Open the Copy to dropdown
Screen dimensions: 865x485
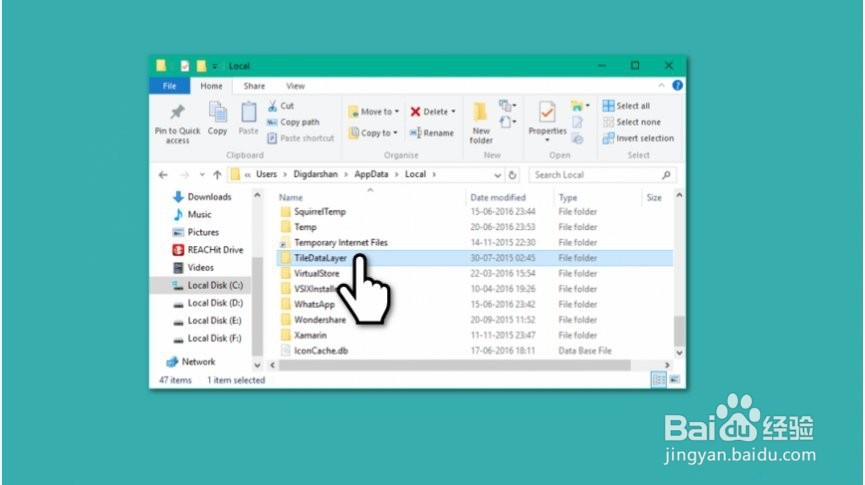pyautogui.click(x=373, y=133)
